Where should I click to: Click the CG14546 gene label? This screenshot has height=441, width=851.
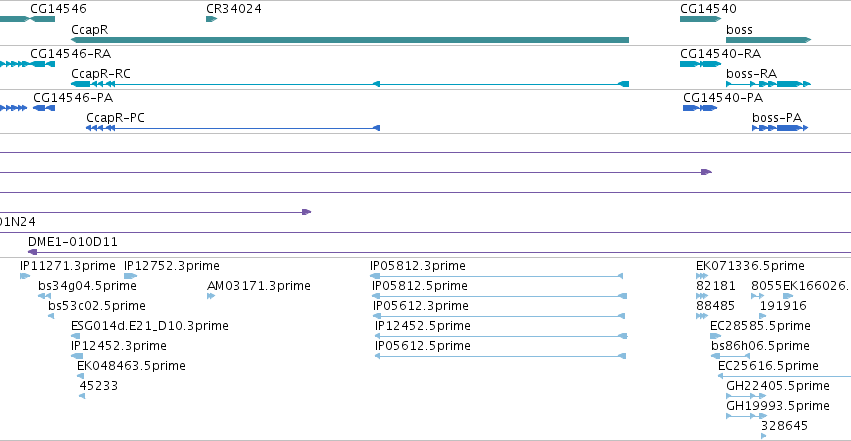(x=58, y=9)
